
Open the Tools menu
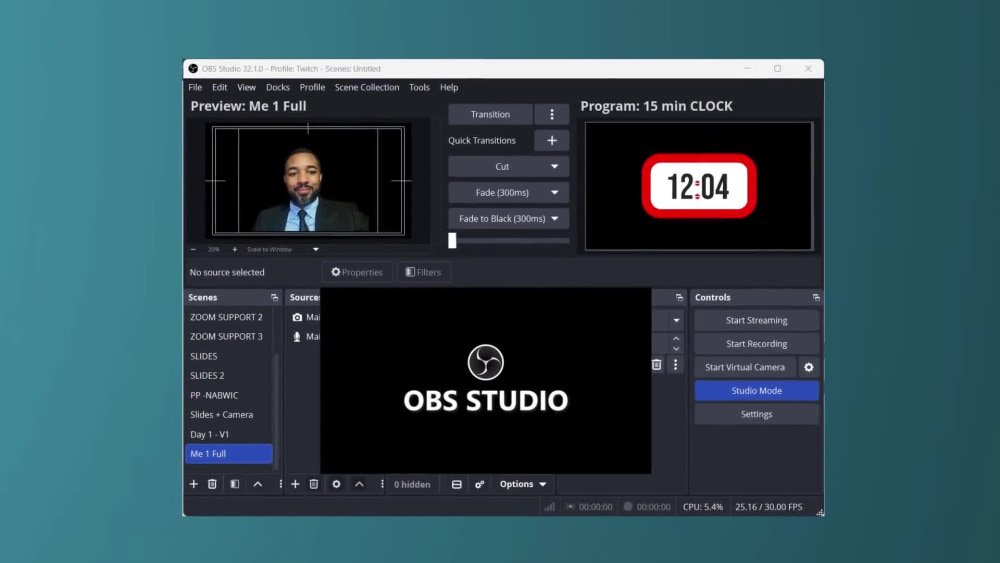[x=419, y=87]
